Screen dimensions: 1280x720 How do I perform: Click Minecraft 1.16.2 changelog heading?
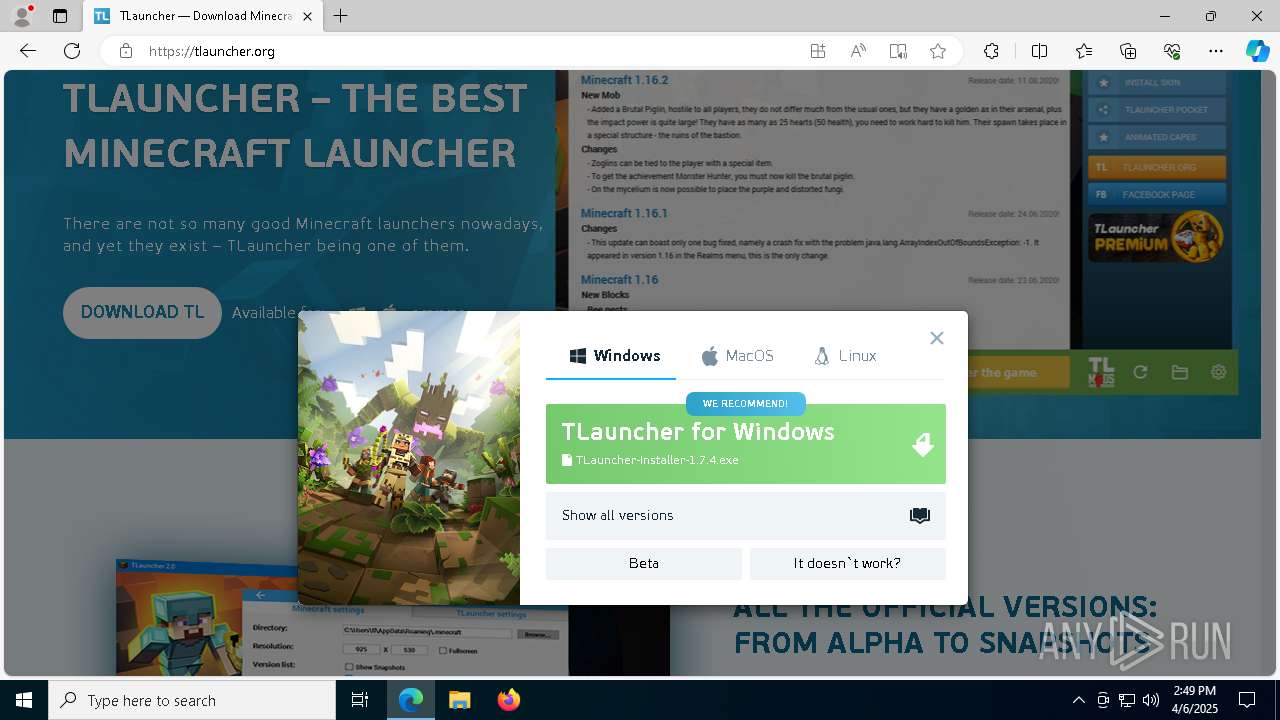coord(624,80)
